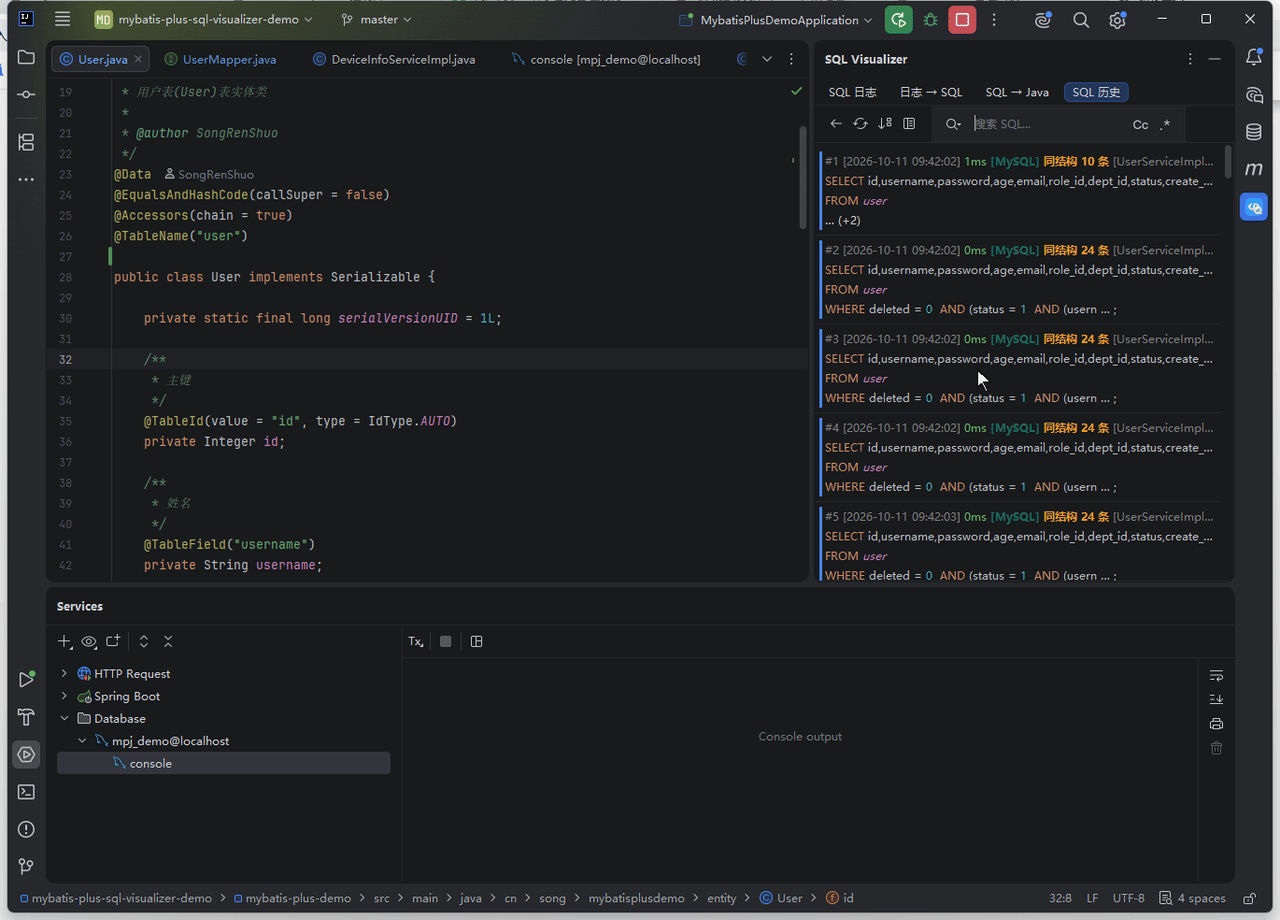The height and width of the screenshot is (920, 1280).
Task: Open the Notifications bell icon
Action: tap(1254, 58)
